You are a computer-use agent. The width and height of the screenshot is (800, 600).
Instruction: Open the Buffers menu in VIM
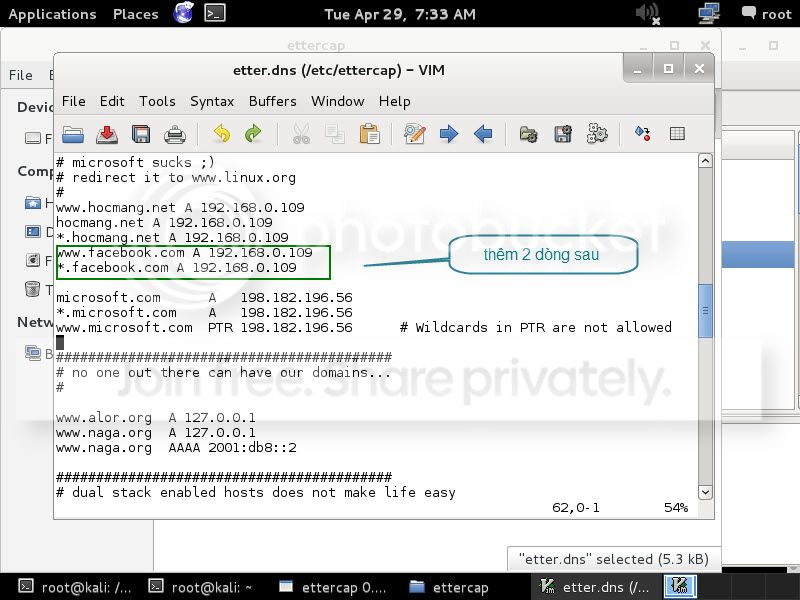272,101
